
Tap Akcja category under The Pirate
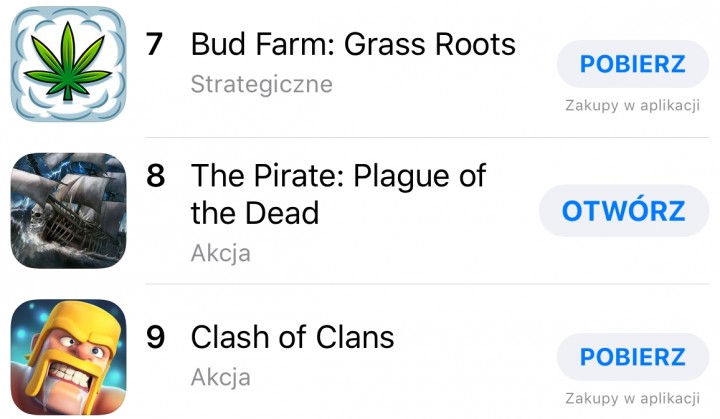click(221, 253)
